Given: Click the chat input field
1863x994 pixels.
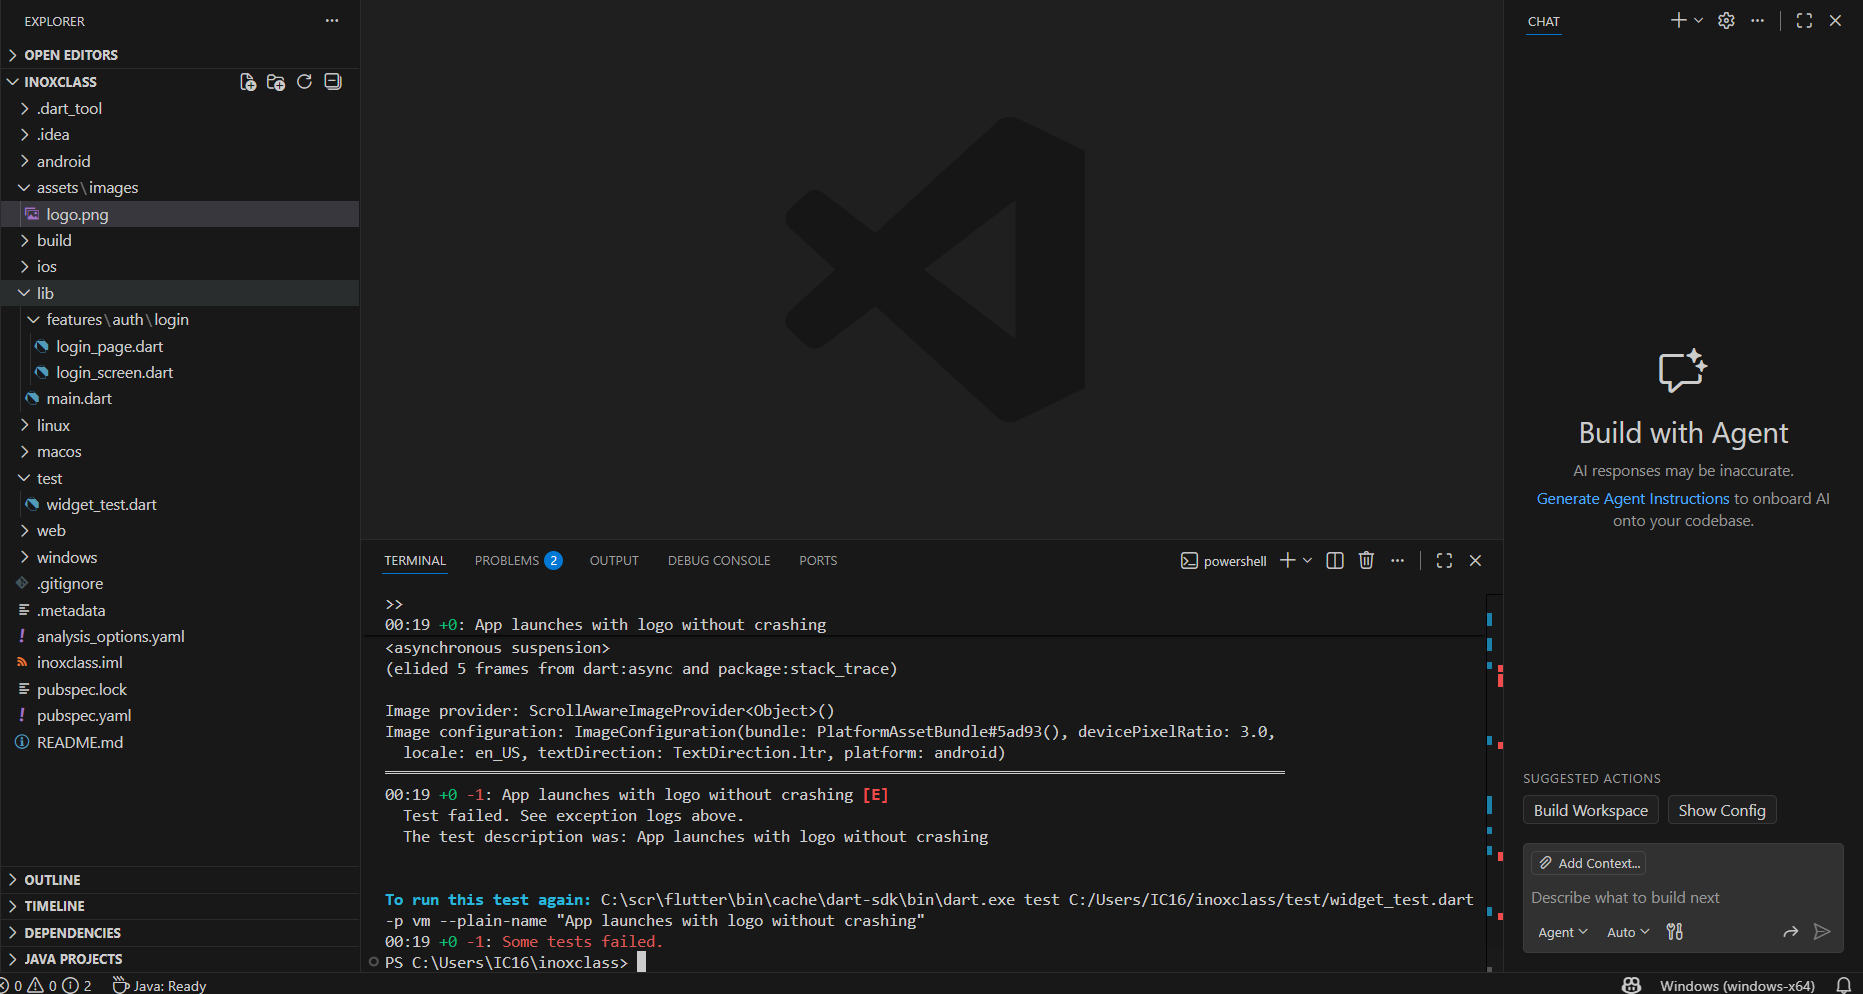Looking at the screenshot, I should point(1683,898).
